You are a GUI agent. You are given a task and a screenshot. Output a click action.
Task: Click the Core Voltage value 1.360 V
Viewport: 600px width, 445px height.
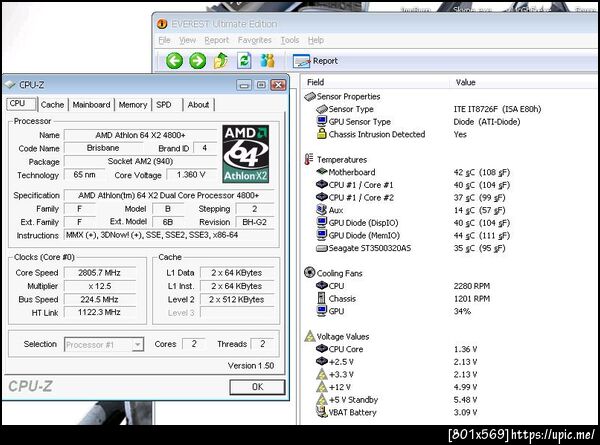pyautogui.click(x=191, y=175)
